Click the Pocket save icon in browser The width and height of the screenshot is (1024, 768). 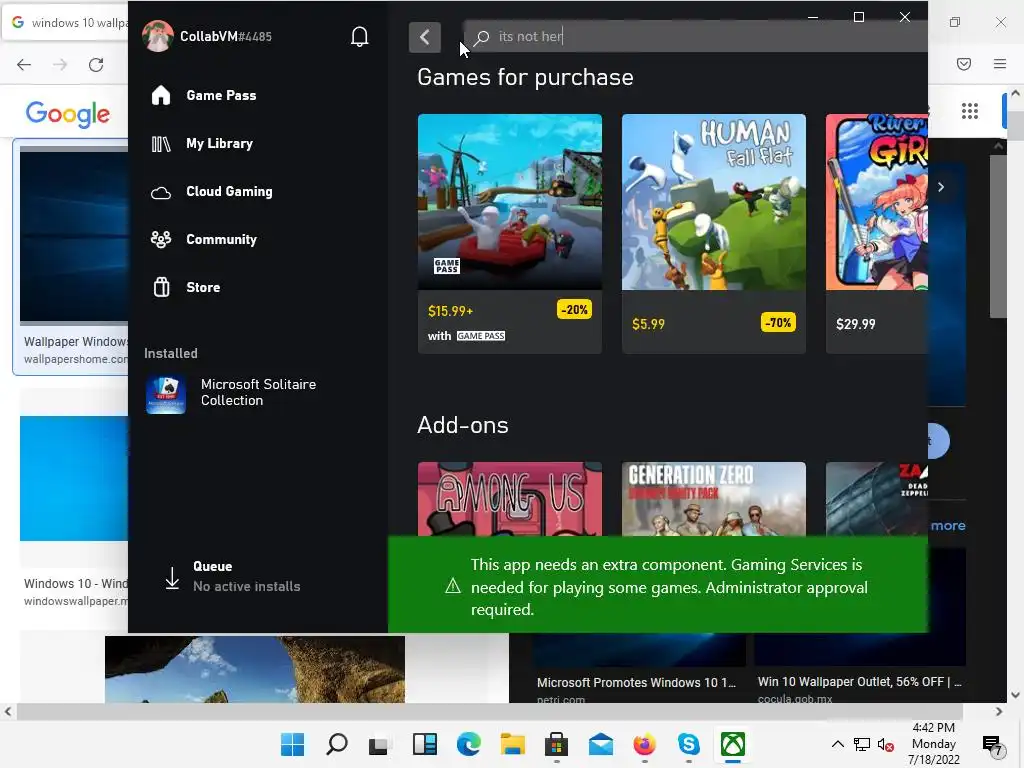pyautogui.click(x=964, y=64)
